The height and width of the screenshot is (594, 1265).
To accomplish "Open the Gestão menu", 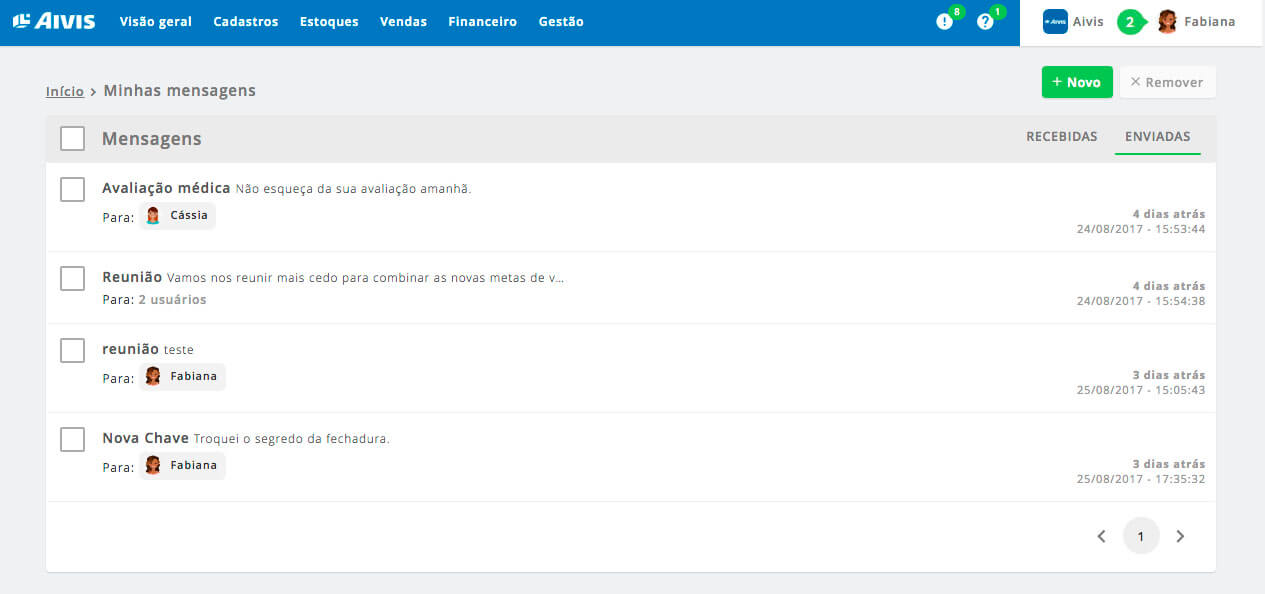I will click(561, 21).
